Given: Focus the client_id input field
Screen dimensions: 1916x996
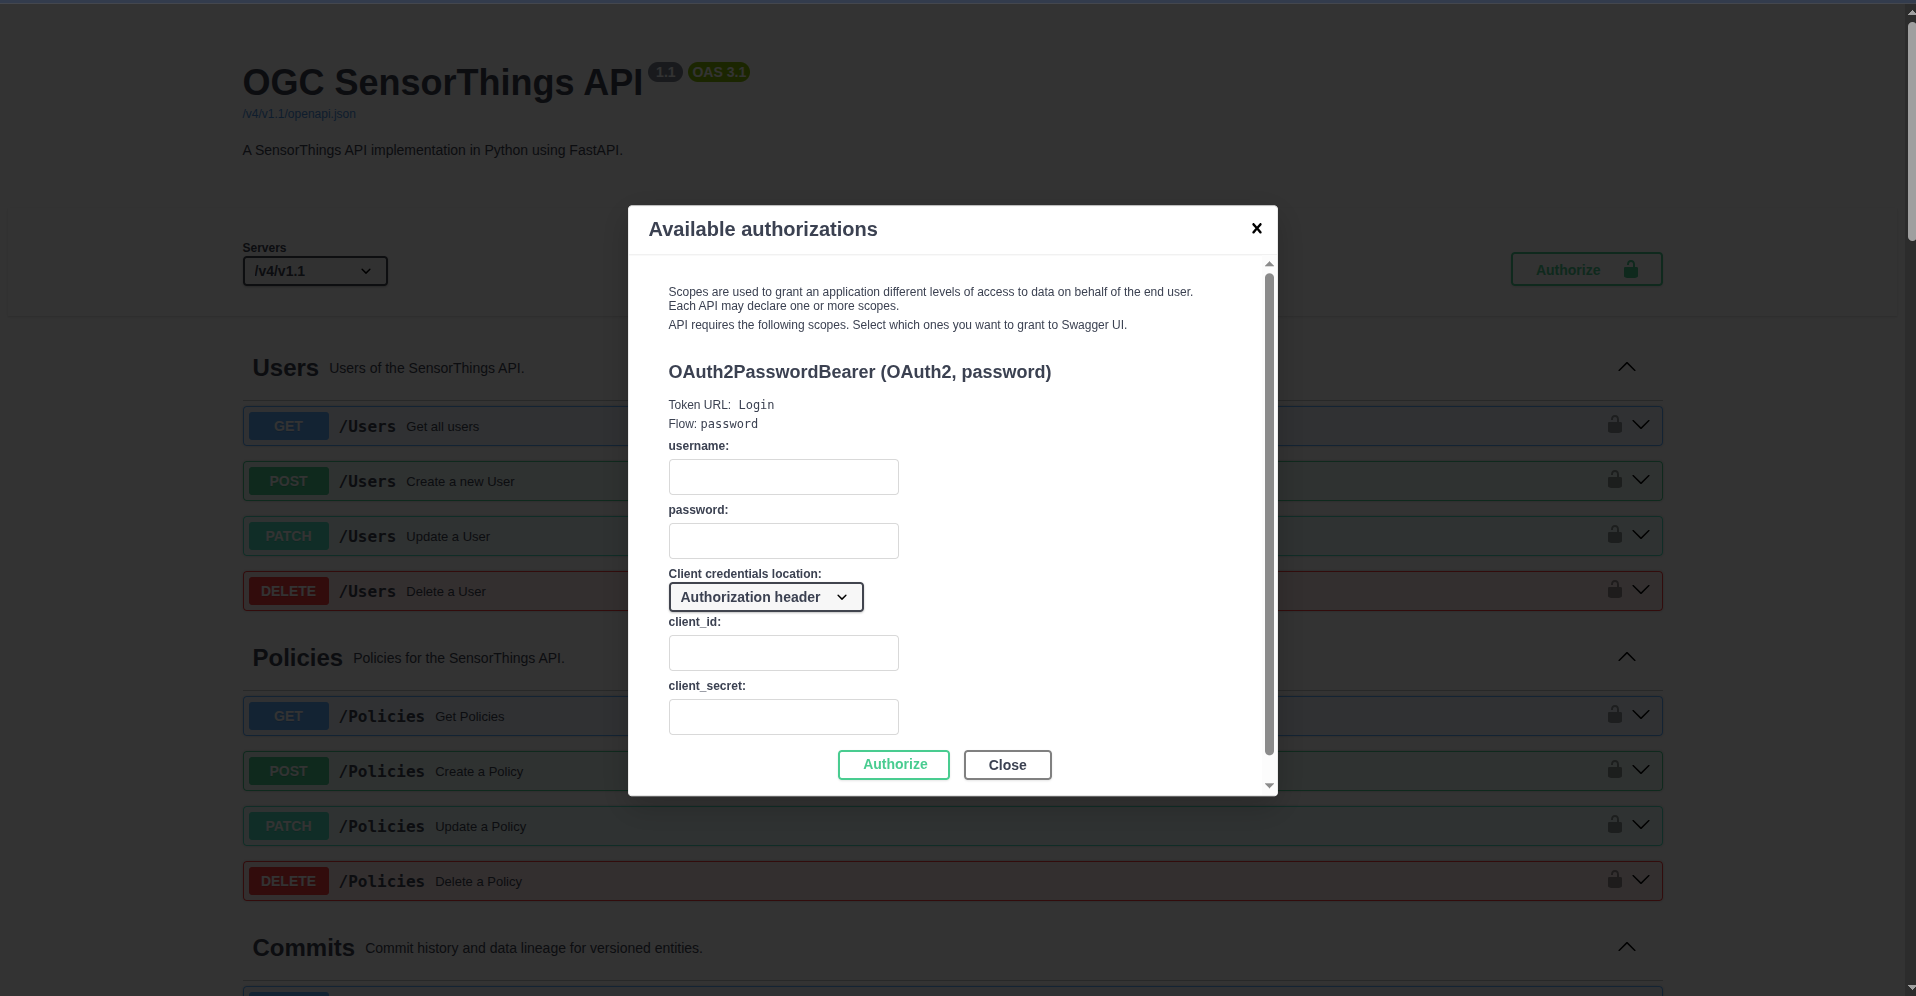Looking at the screenshot, I should point(783,653).
